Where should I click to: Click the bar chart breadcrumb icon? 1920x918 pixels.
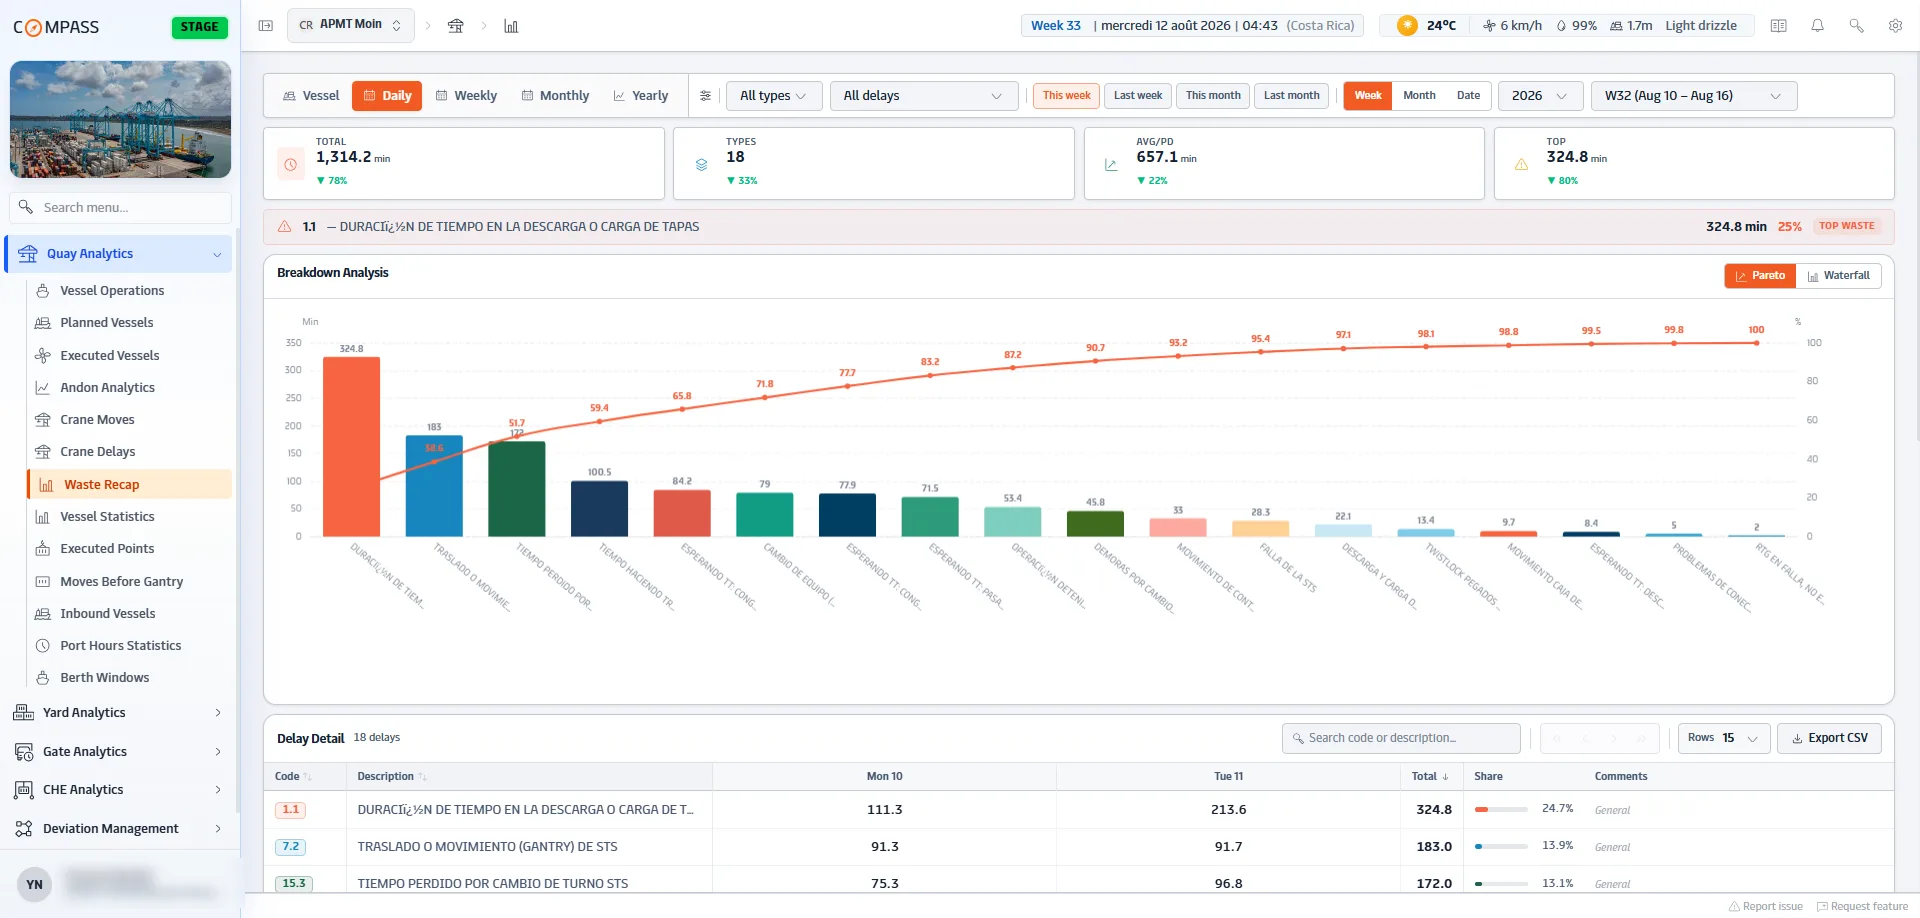tap(511, 26)
